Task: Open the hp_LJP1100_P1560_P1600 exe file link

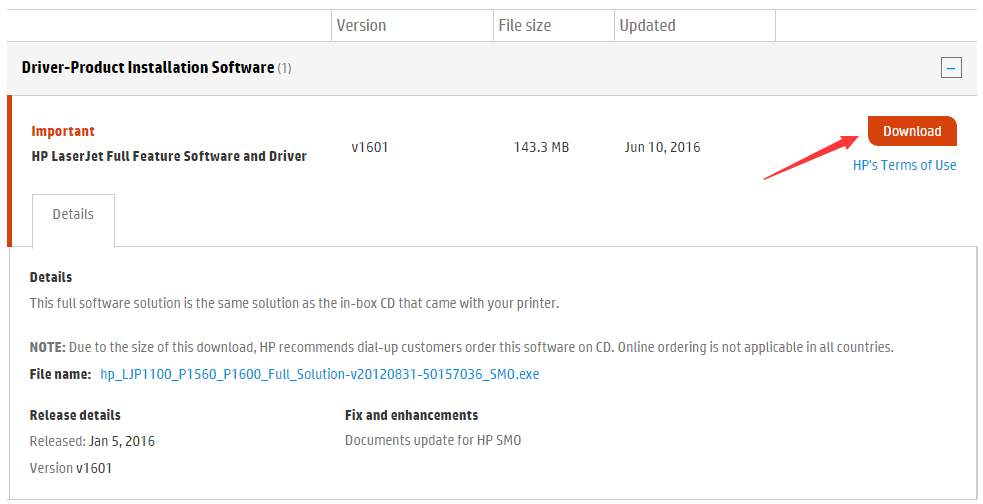Action: point(320,374)
